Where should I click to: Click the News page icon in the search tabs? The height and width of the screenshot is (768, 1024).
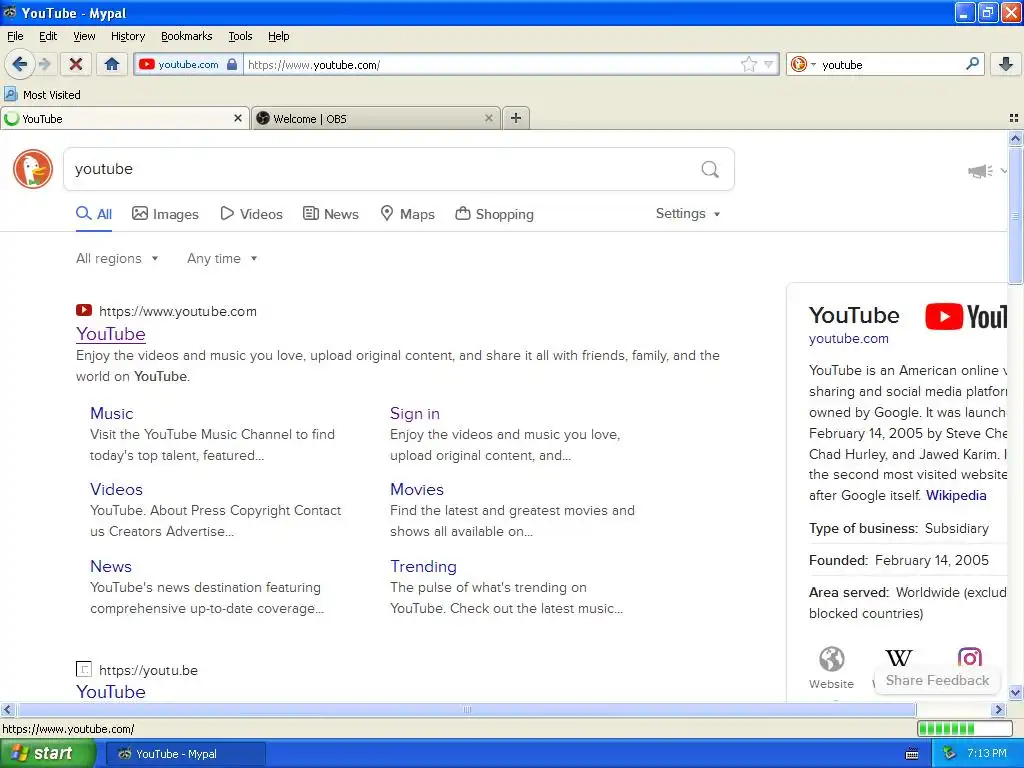point(311,214)
